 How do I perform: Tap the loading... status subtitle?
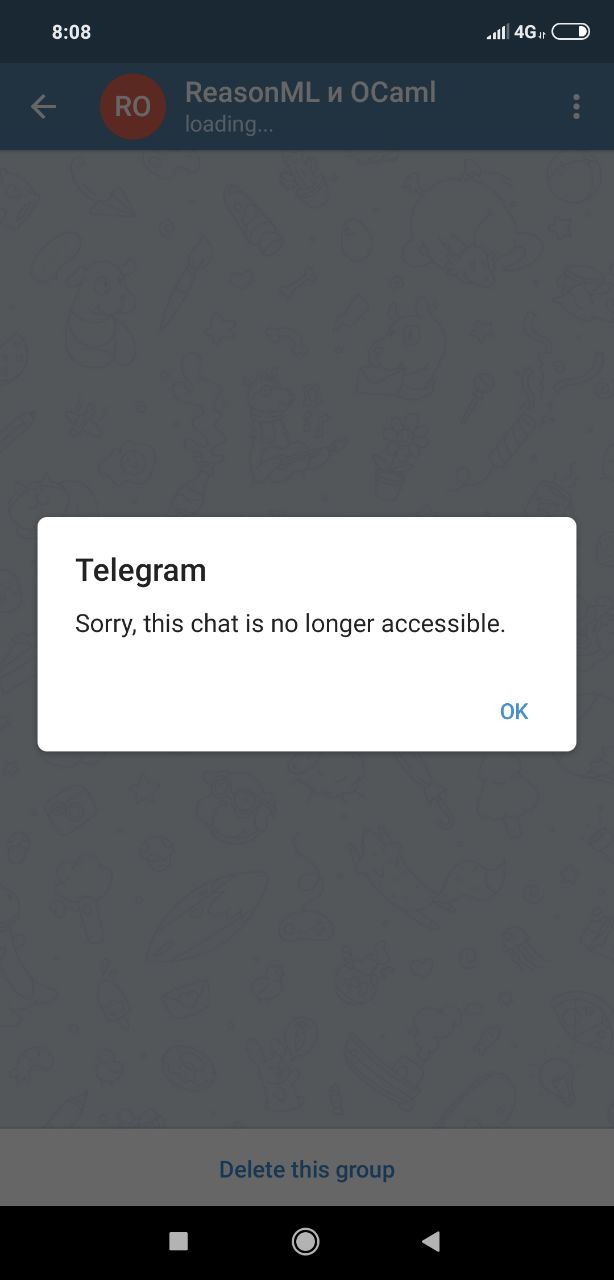[x=229, y=125]
